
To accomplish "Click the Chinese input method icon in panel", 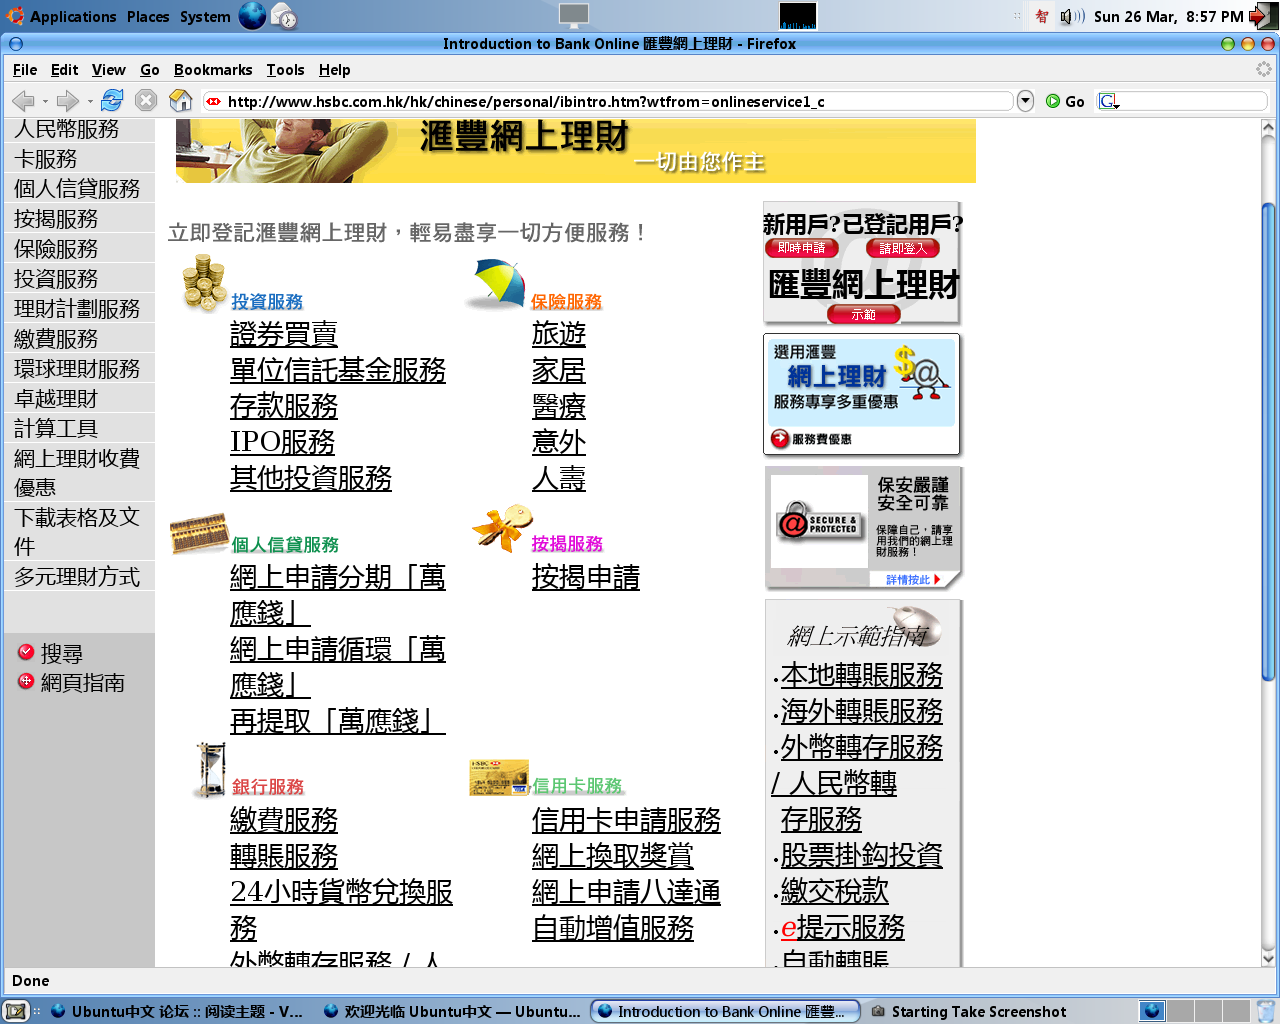I will [x=1042, y=16].
